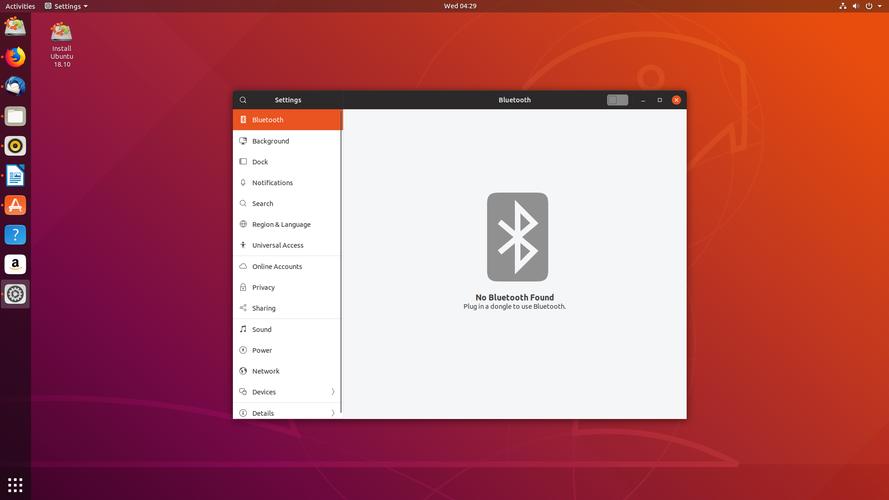Image resolution: width=889 pixels, height=500 pixels.
Task: Click the Privacy lock icon
Action: [x=243, y=287]
